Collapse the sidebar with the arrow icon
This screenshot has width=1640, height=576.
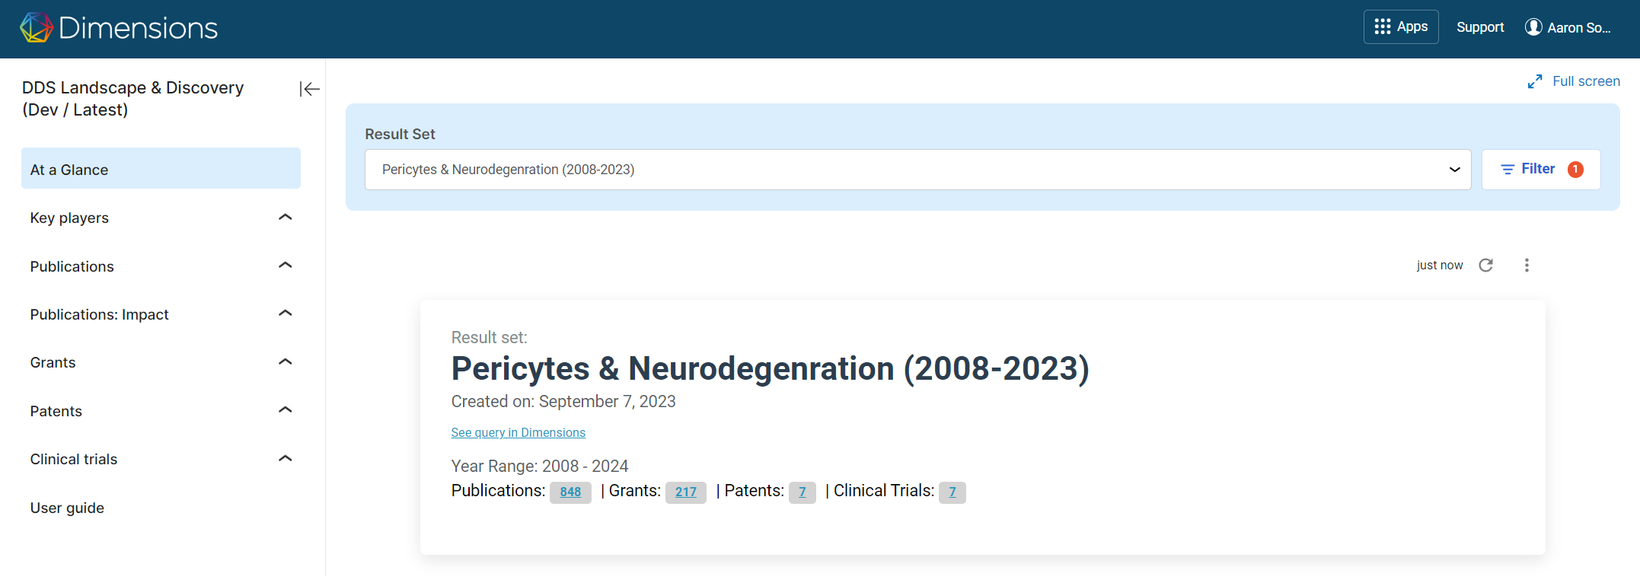point(310,89)
